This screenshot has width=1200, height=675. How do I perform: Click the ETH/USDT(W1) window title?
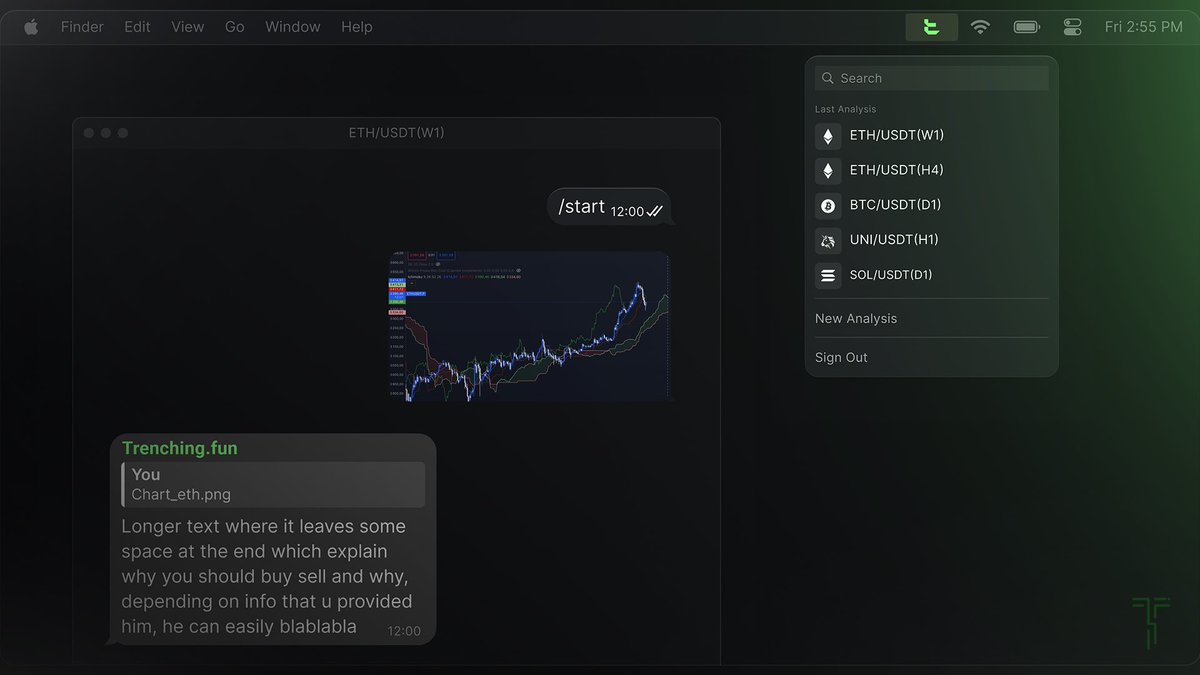point(396,132)
